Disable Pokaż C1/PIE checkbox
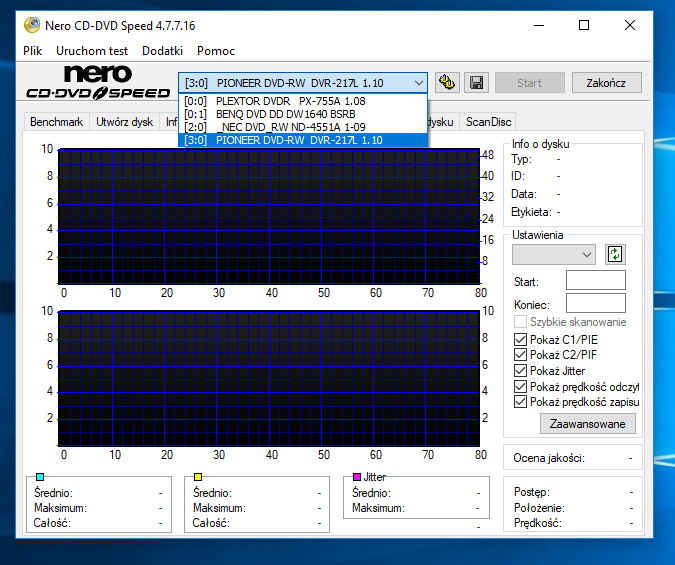 [520, 339]
